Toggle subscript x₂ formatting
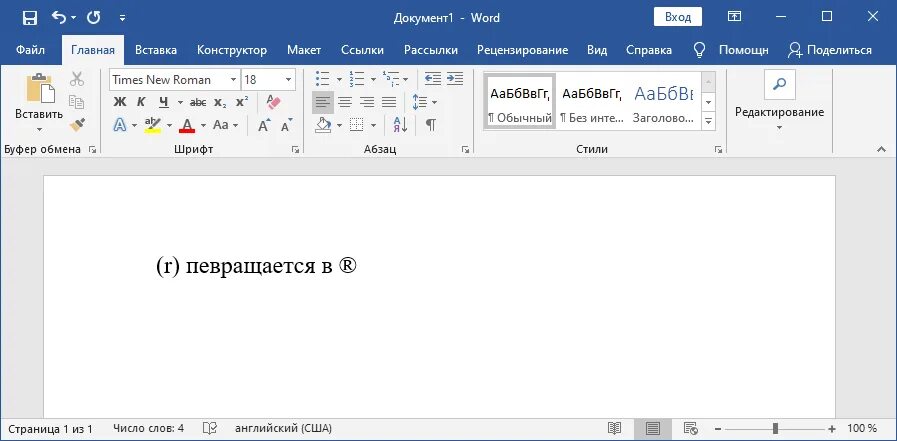The image size is (897, 441). [x=220, y=102]
